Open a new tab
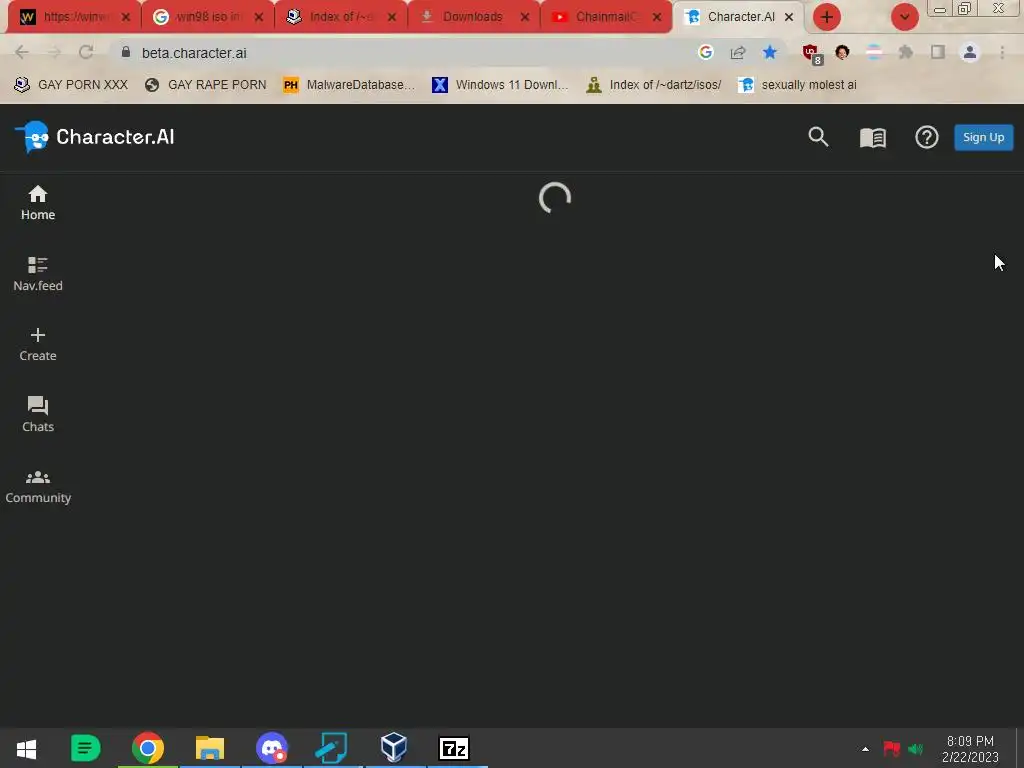The image size is (1024, 768). coord(827,17)
